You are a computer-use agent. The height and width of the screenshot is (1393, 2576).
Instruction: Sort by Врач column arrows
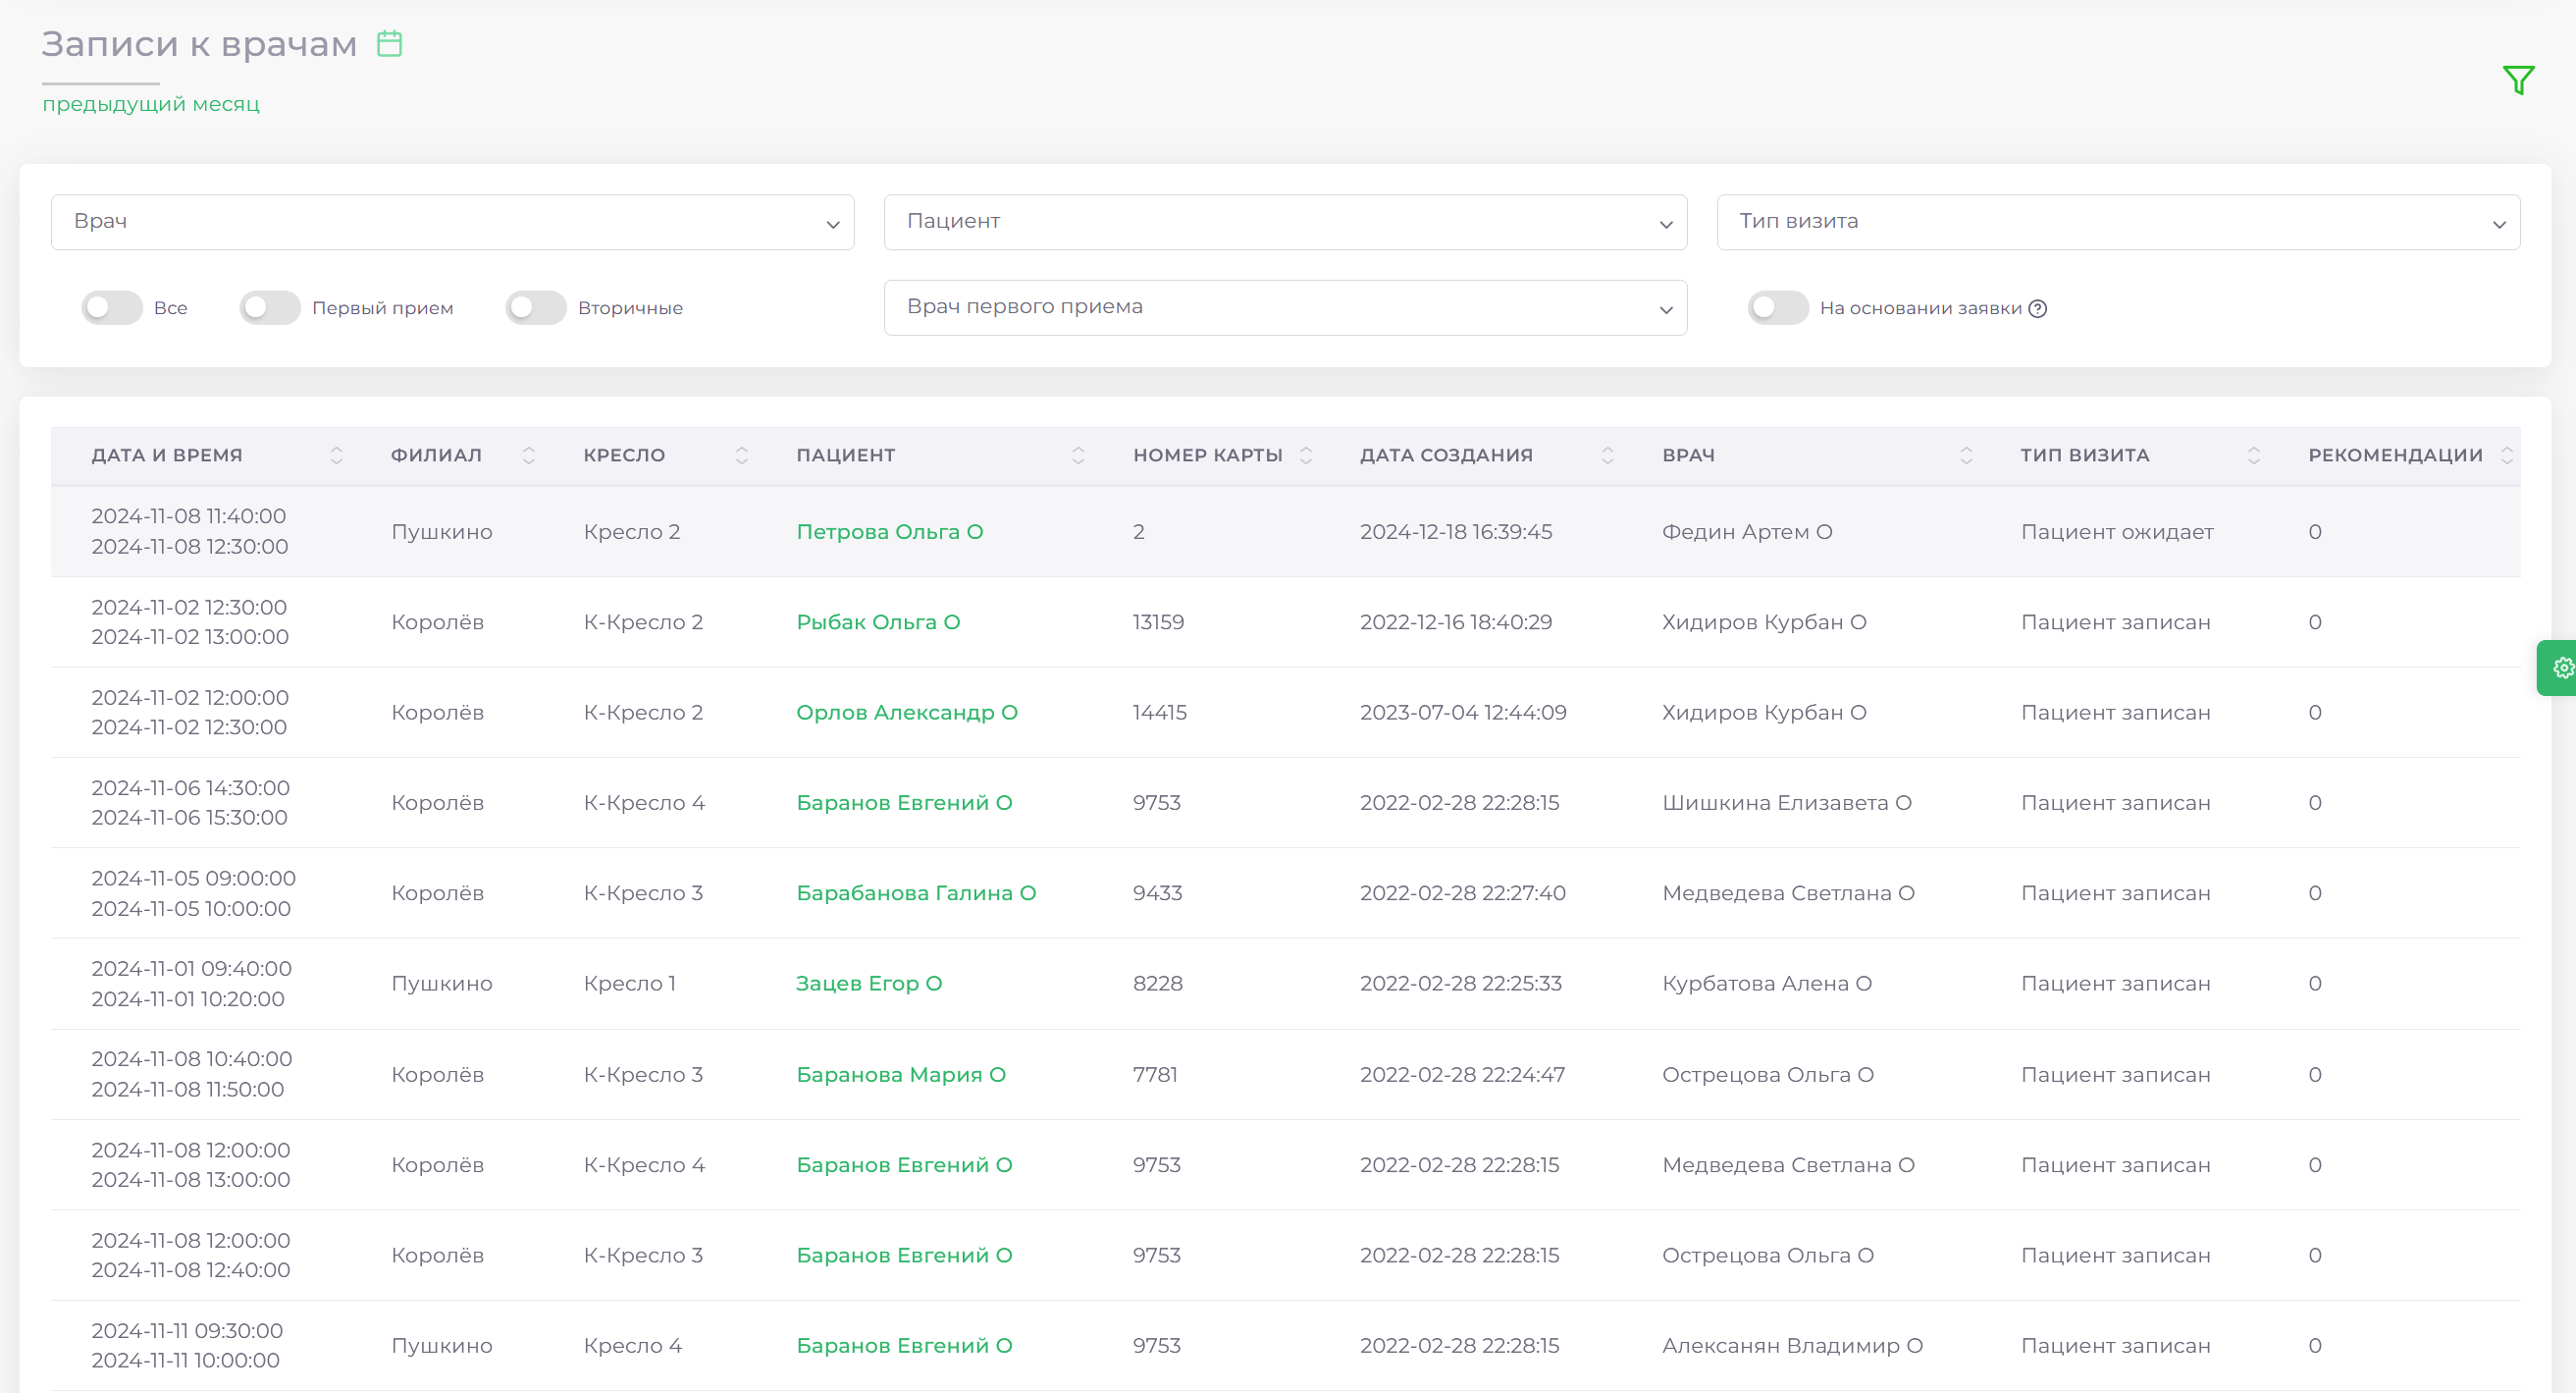(1966, 456)
